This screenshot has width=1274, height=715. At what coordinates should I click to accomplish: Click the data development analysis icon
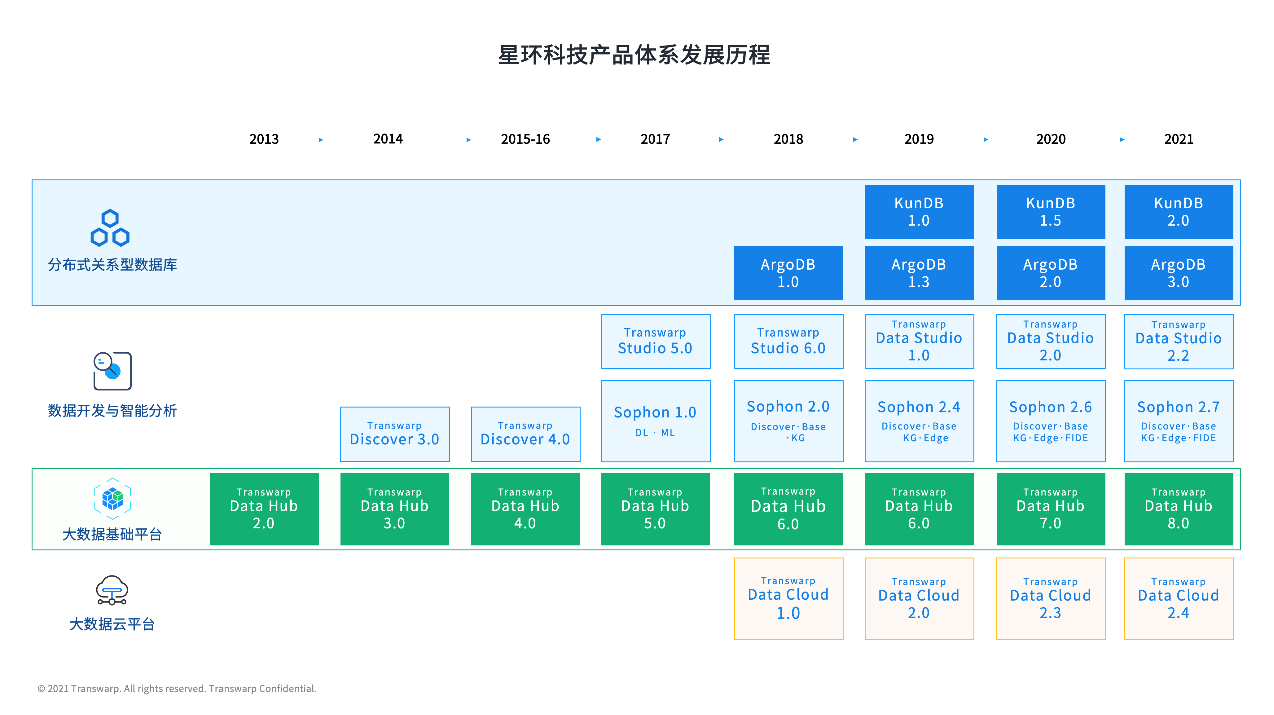112,371
